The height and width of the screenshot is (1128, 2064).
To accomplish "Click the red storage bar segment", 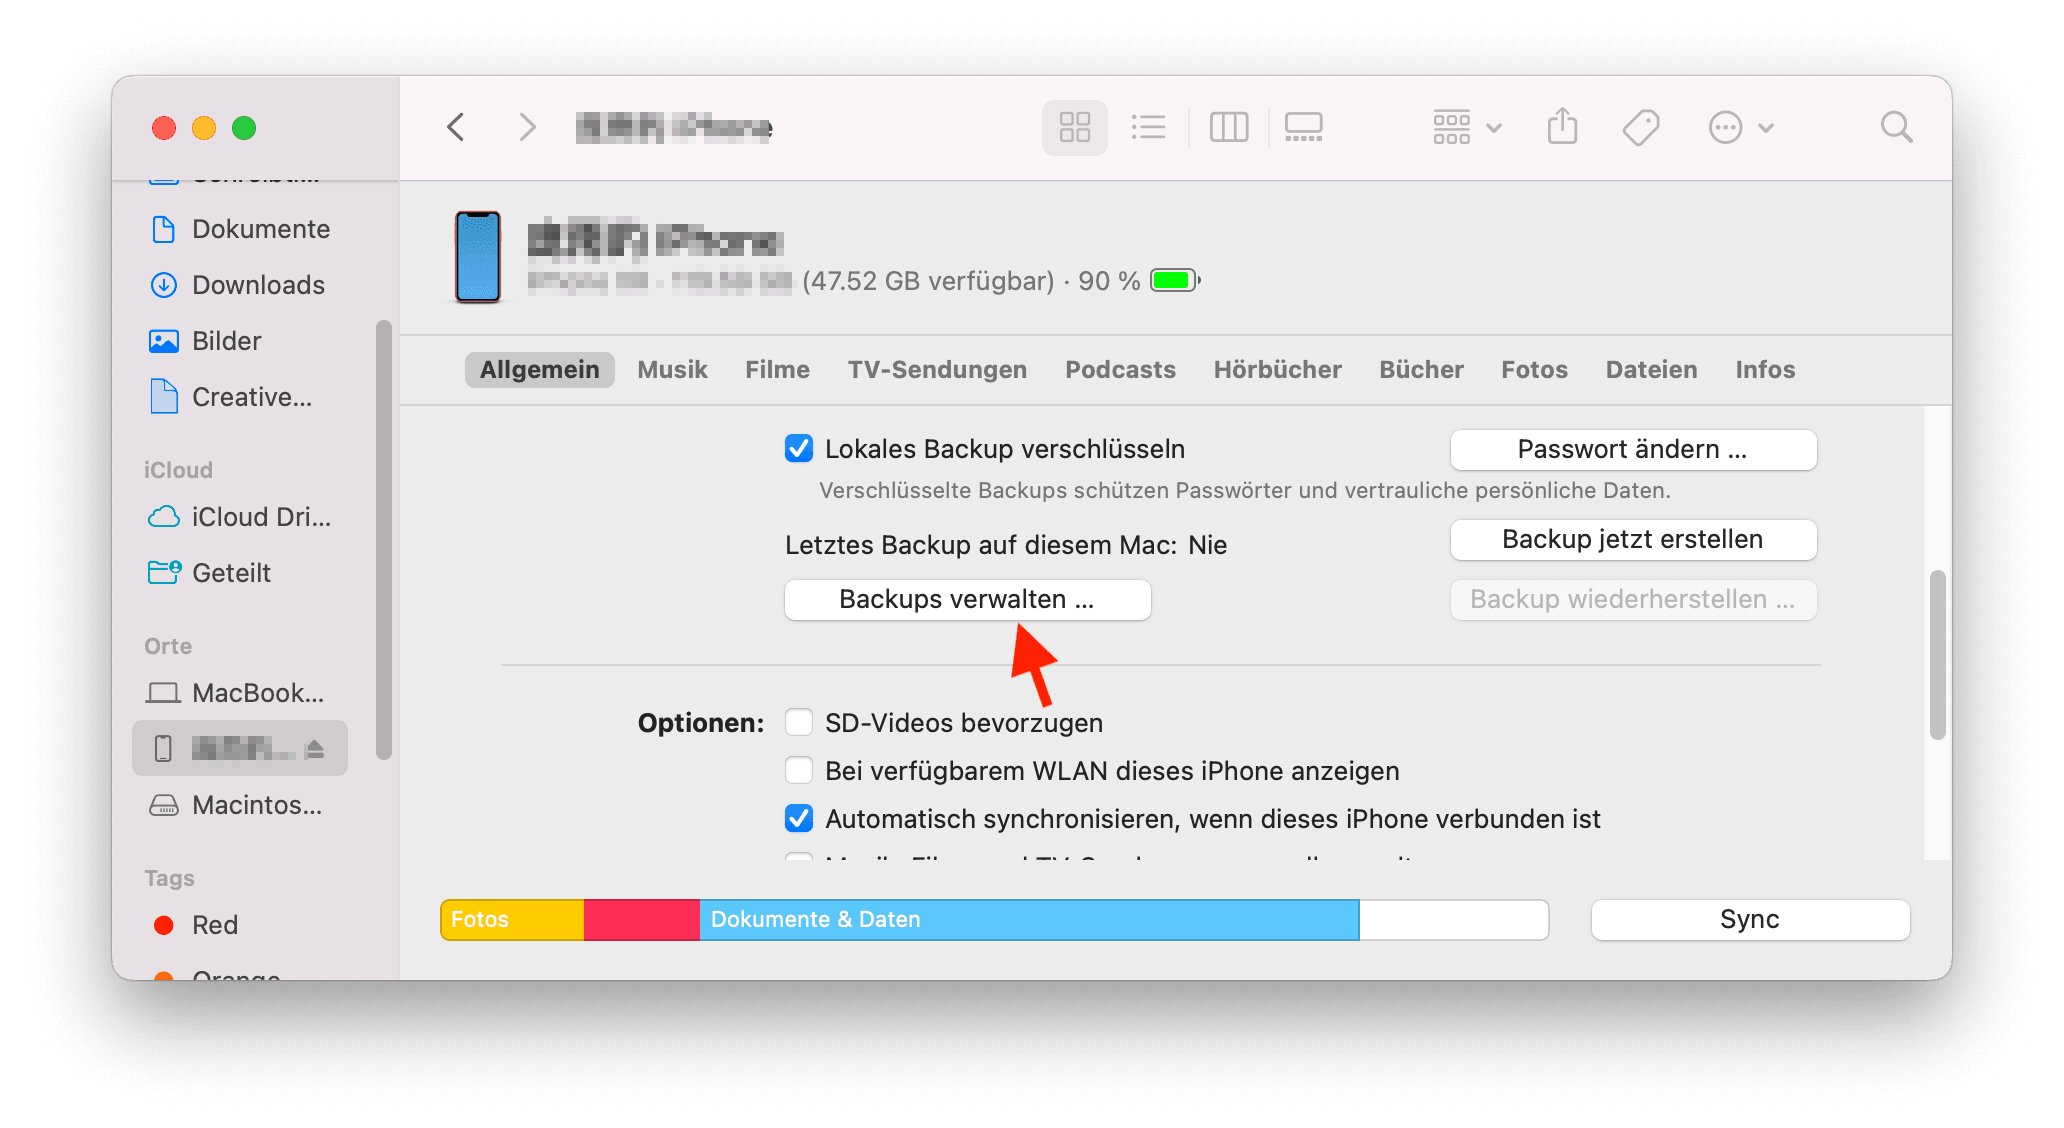I will (x=641, y=919).
